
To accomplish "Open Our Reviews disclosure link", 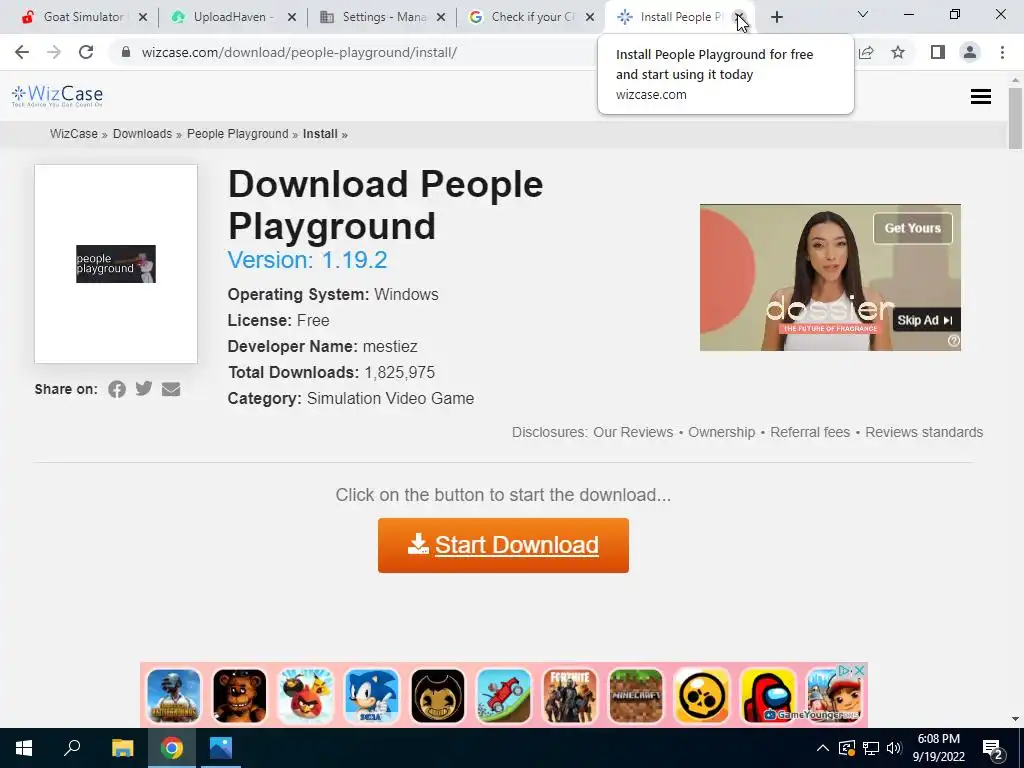I will tap(633, 432).
